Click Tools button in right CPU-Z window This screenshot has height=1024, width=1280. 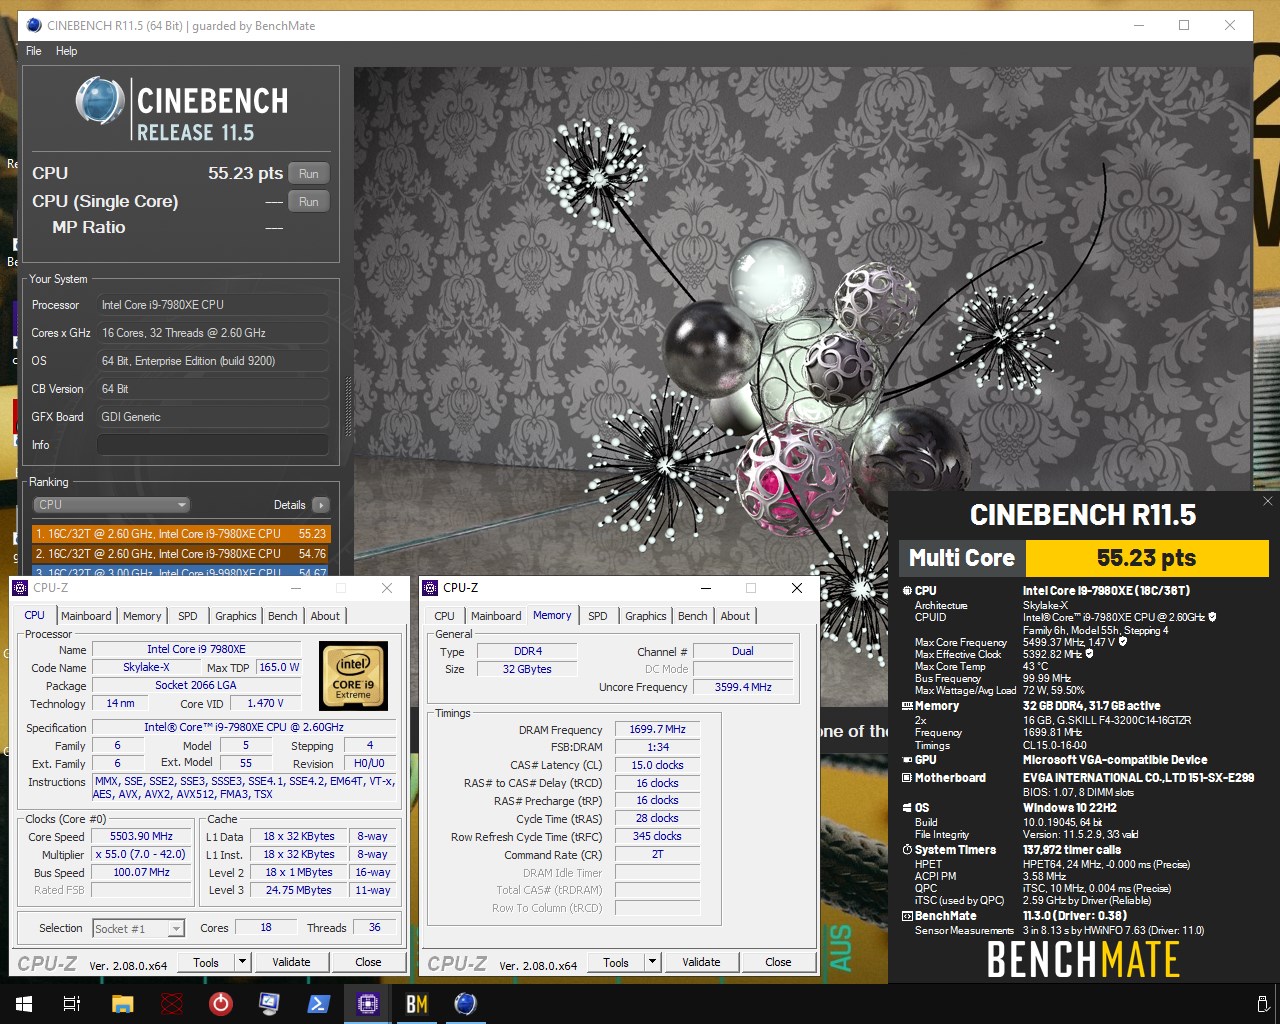(616, 962)
